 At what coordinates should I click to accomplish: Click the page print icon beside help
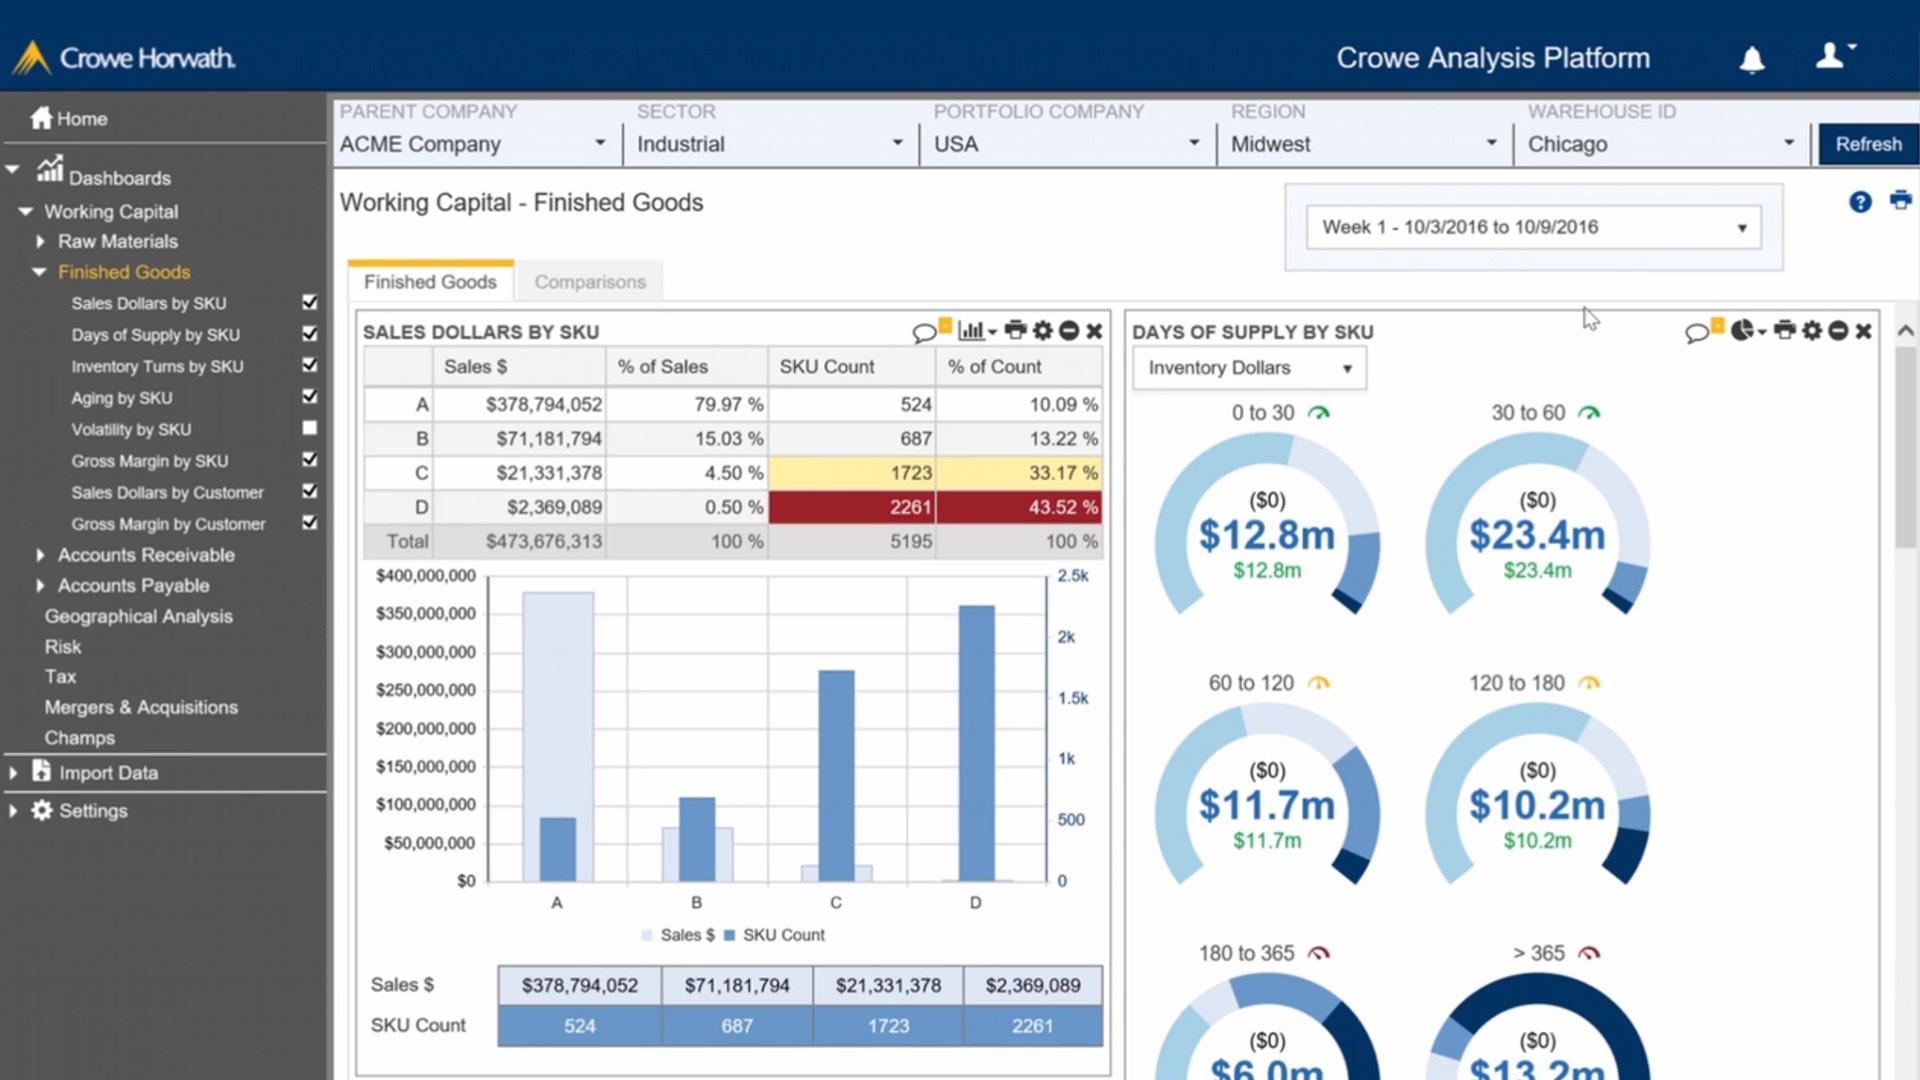click(x=1901, y=200)
